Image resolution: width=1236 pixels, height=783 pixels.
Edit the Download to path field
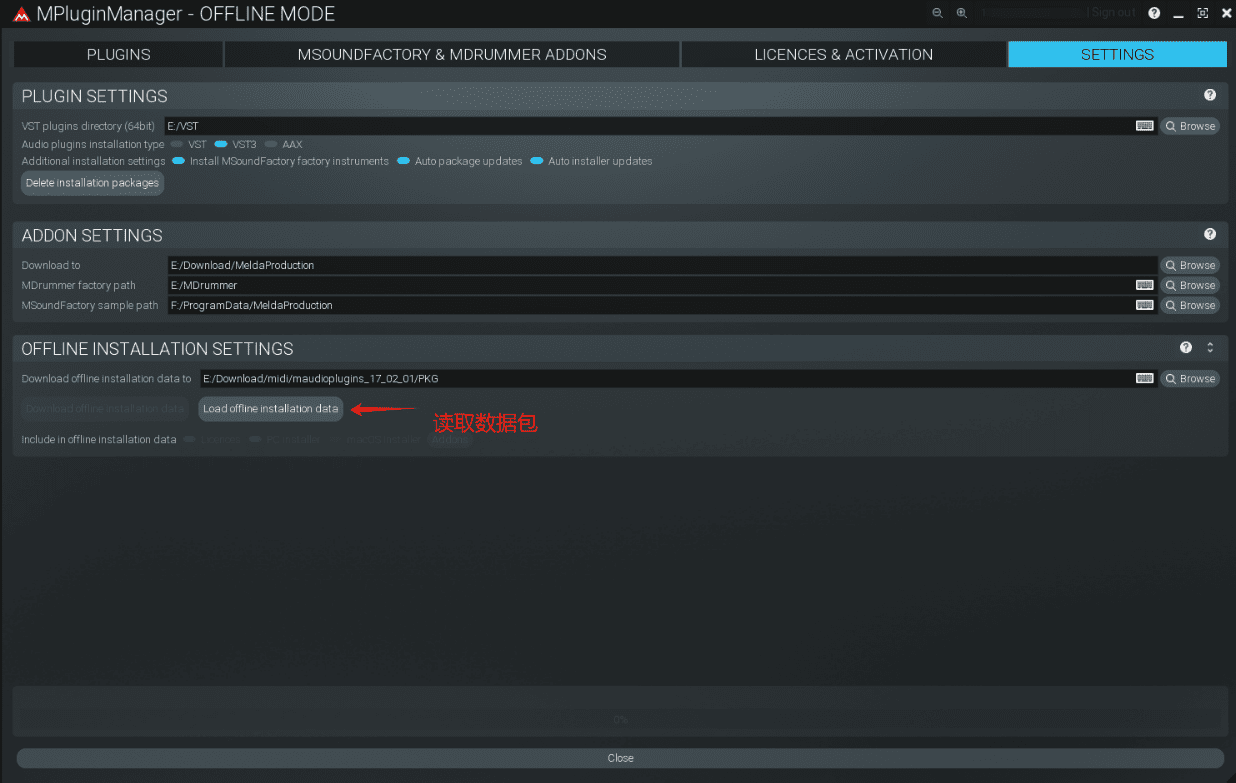tap(663, 265)
